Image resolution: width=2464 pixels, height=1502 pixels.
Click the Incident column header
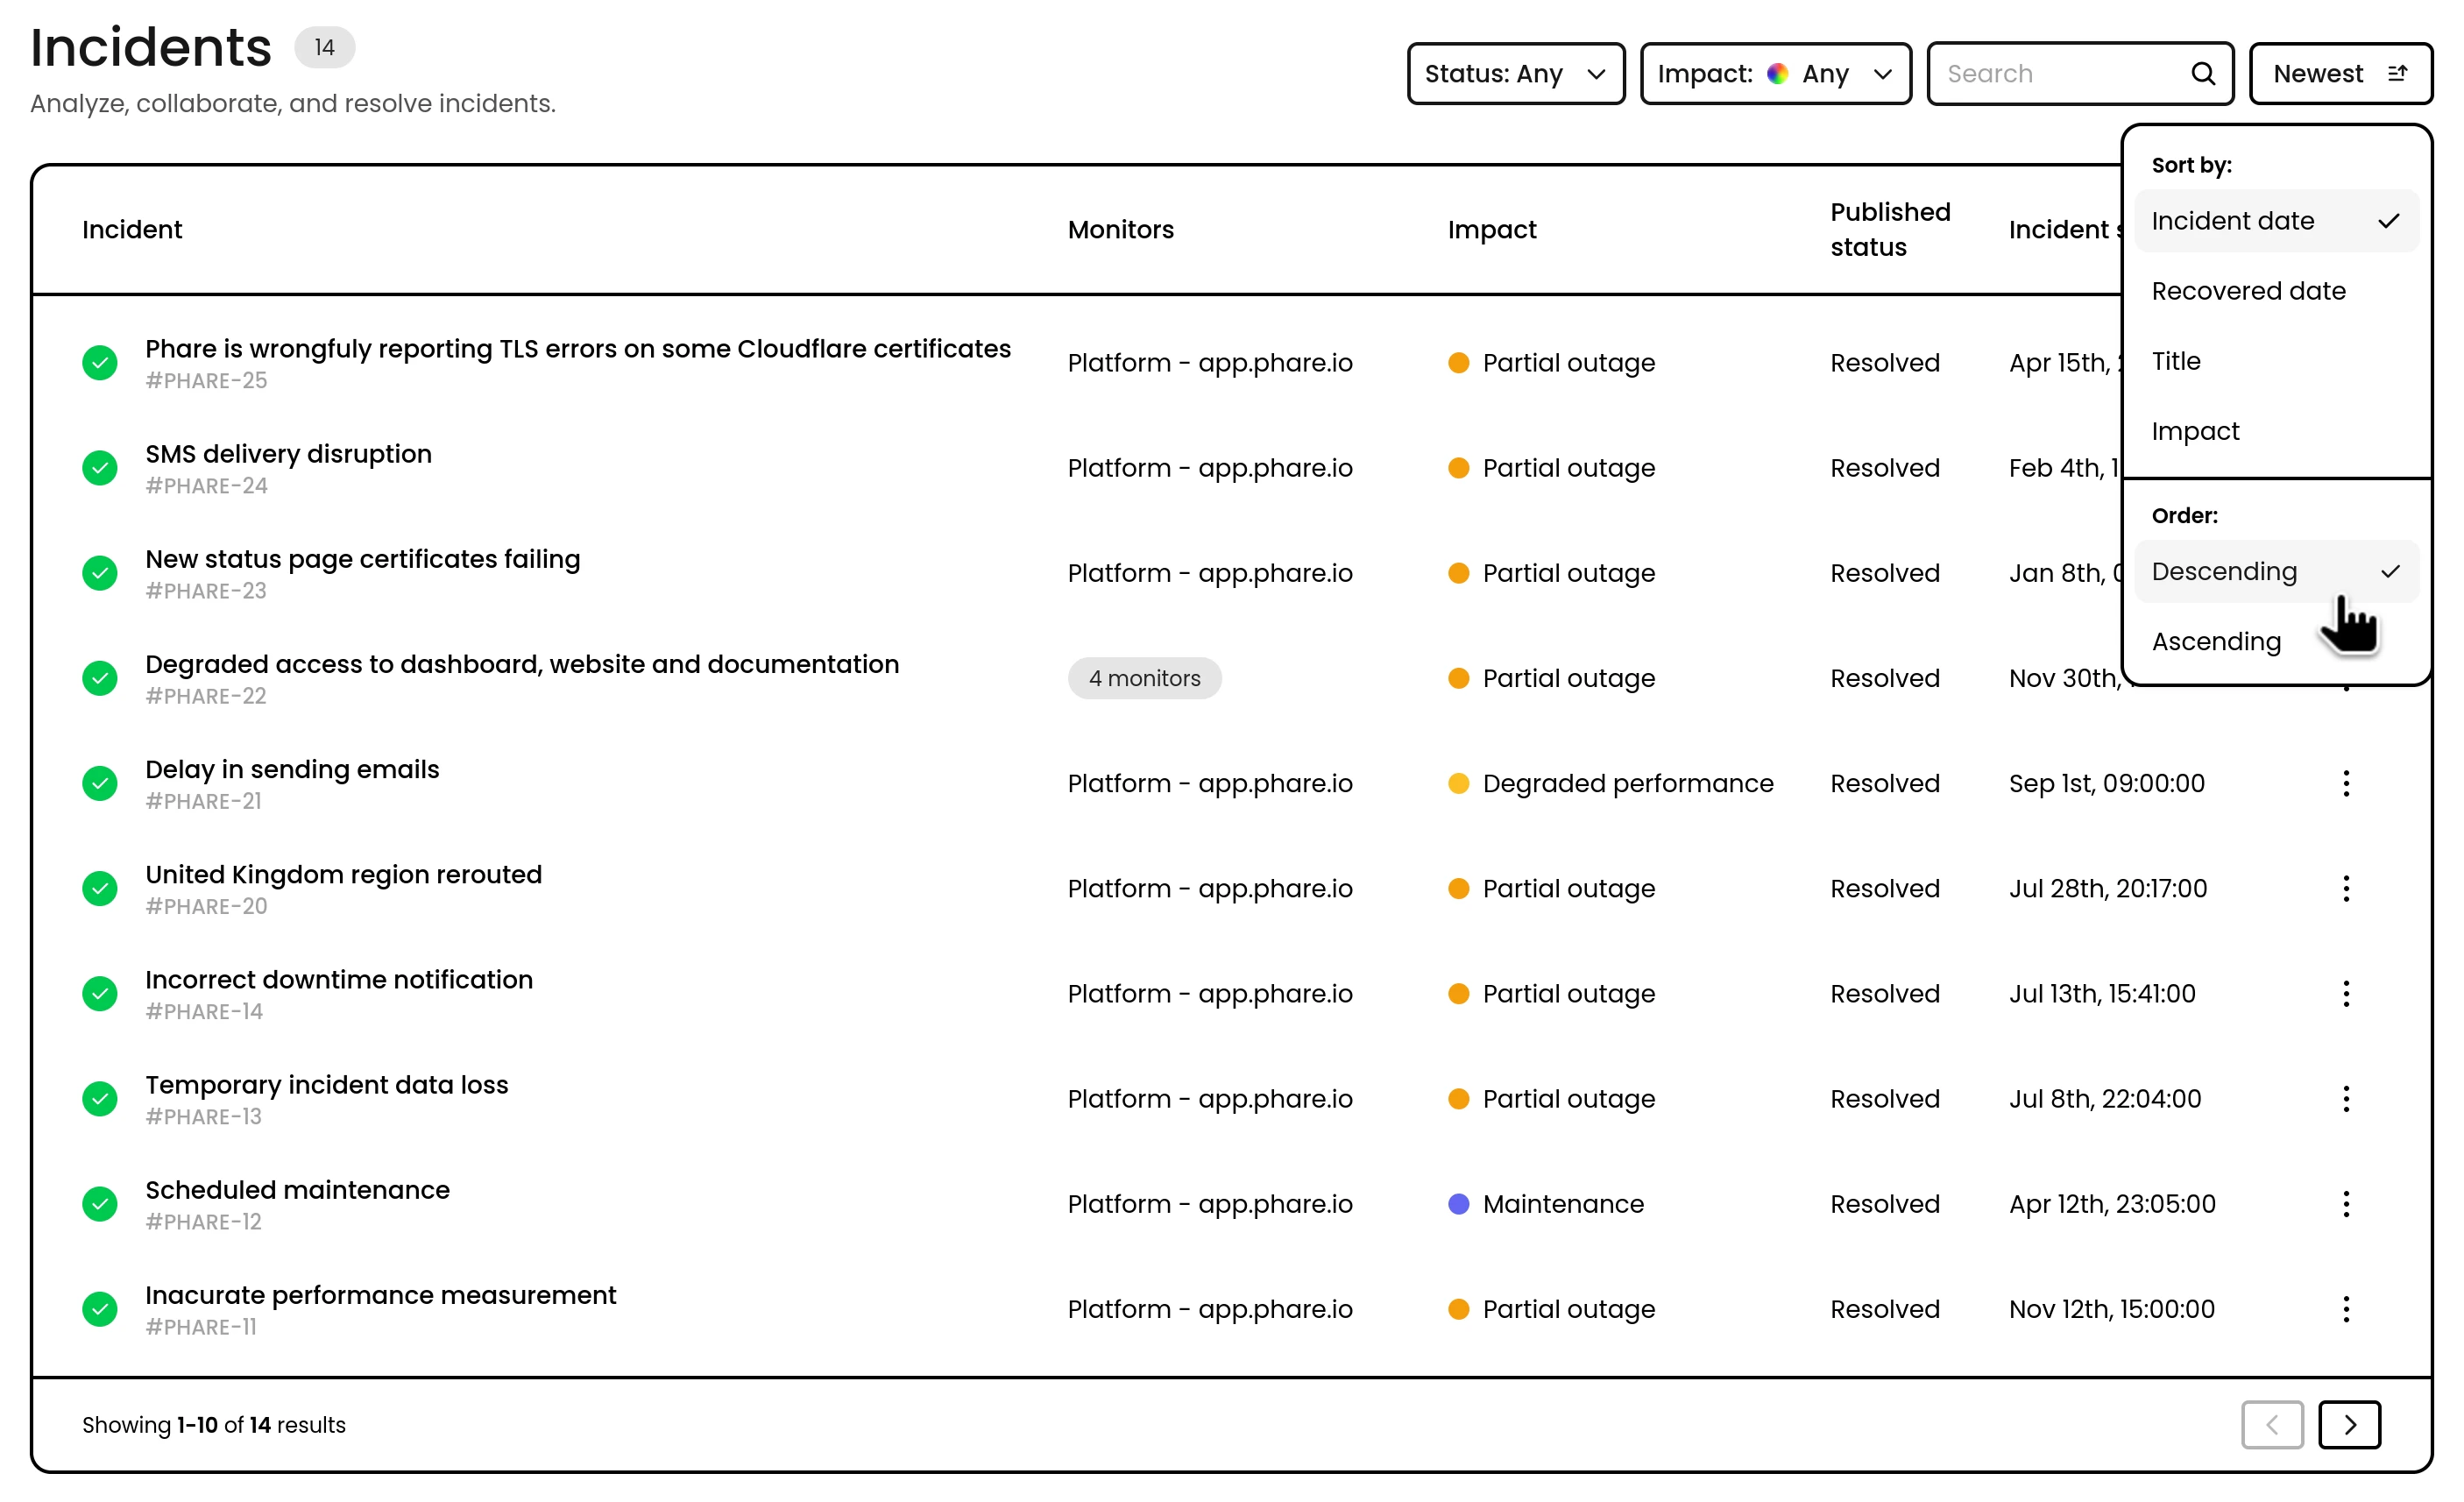131,229
